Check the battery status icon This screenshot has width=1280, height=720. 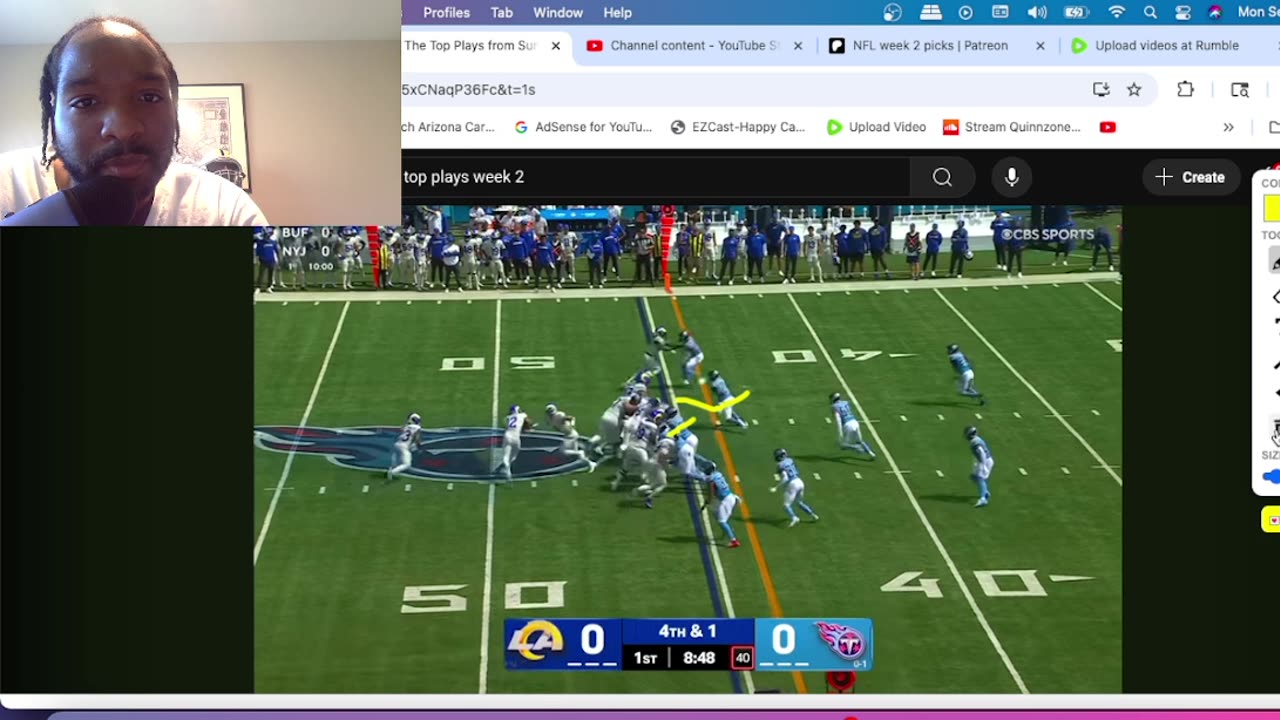coord(1076,13)
